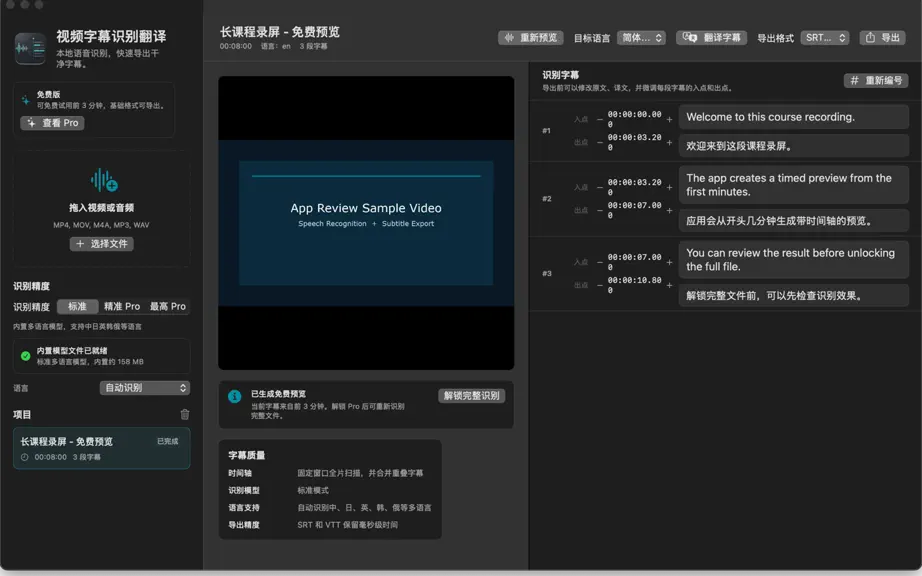
Task: Decrease subtitle #2 in-point with minus
Action: tap(600, 187)
